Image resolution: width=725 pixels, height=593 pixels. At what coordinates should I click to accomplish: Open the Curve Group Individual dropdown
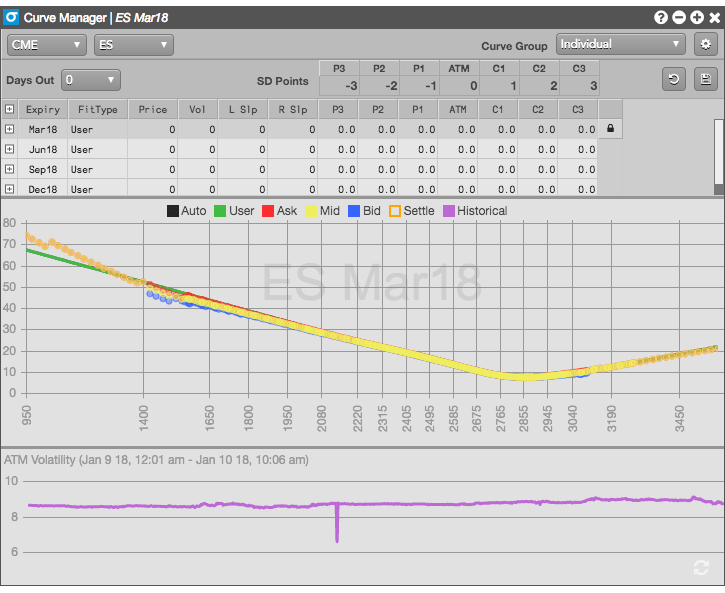pyautogui.click(x=621, y=44)
